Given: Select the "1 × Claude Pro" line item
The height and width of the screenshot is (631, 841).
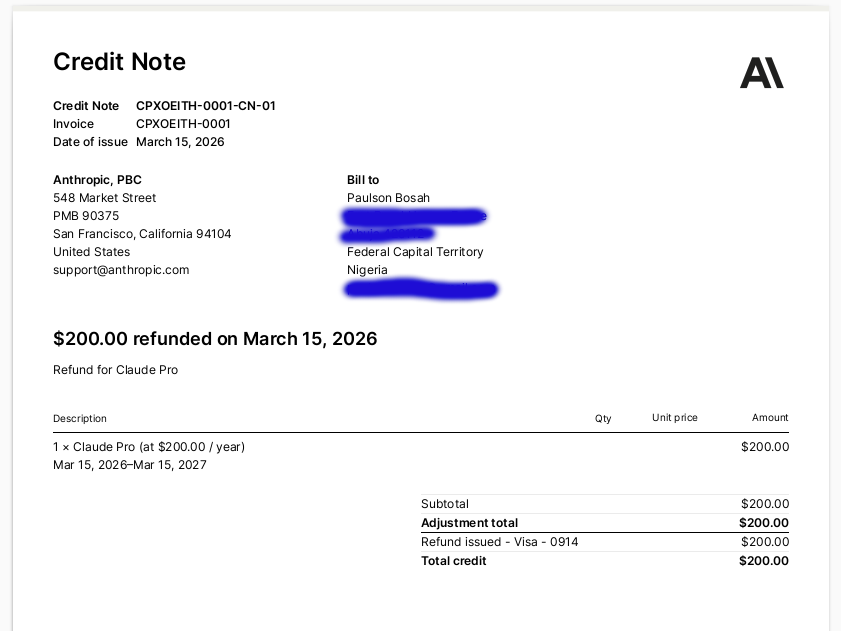Looking at the screenshot, I should [149, 447].
